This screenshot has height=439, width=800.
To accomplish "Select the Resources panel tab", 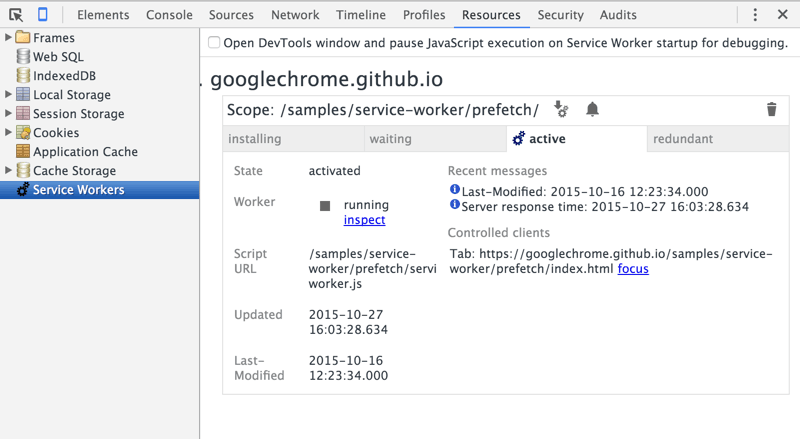I will pyautogui.click(x=491, y=15).
